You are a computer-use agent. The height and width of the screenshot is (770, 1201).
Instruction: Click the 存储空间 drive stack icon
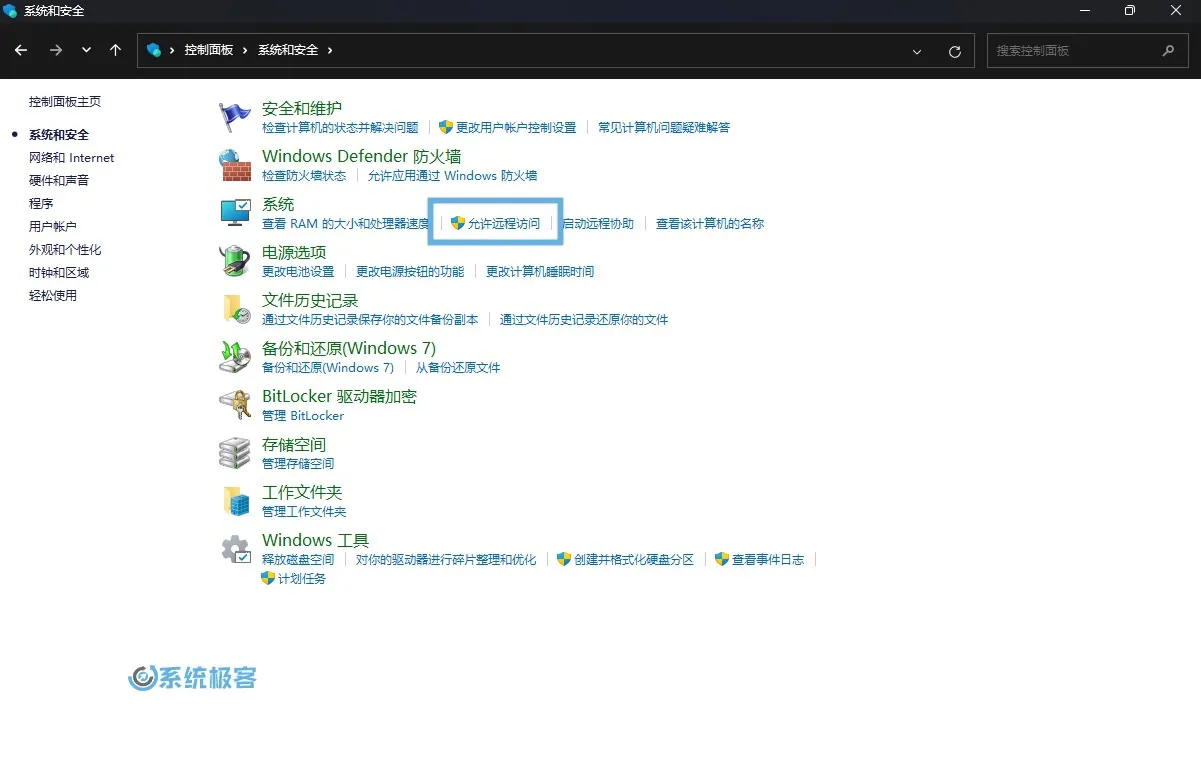pyautogui.click(x=234, y=452)
